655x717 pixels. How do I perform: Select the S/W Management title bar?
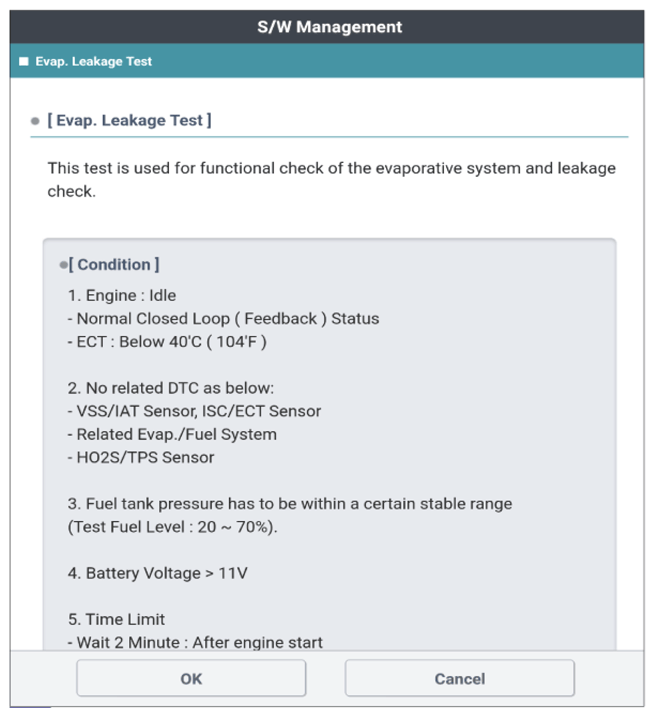[327, 27]
